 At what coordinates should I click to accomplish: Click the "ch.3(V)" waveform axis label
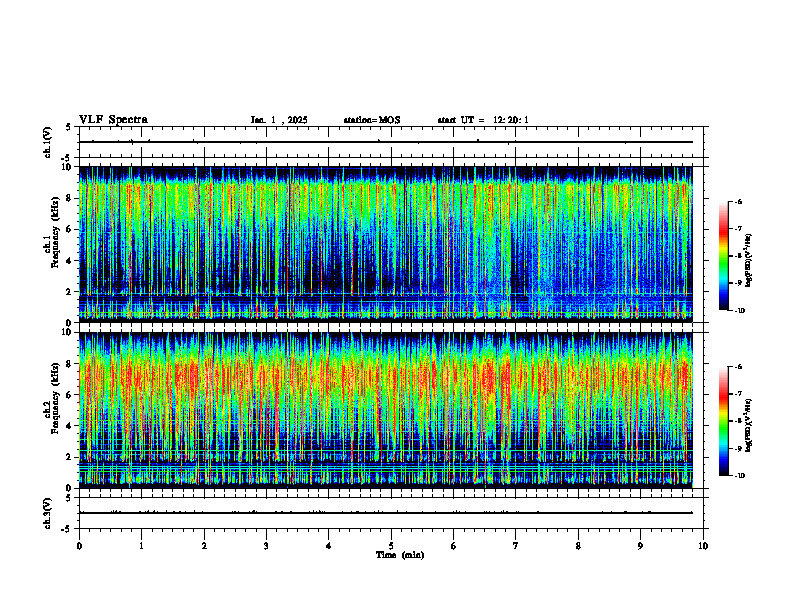pos(47,514)
